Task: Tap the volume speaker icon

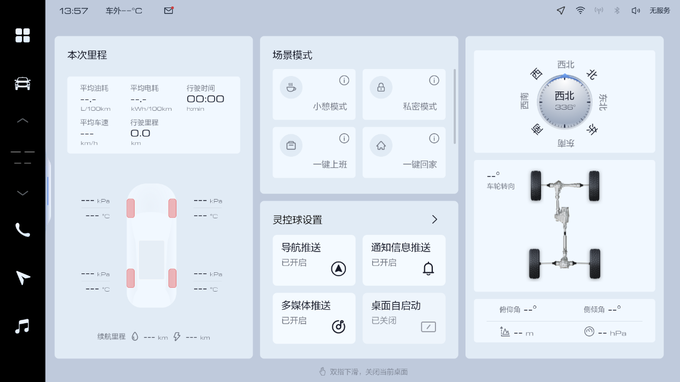Action: point(635,10)
